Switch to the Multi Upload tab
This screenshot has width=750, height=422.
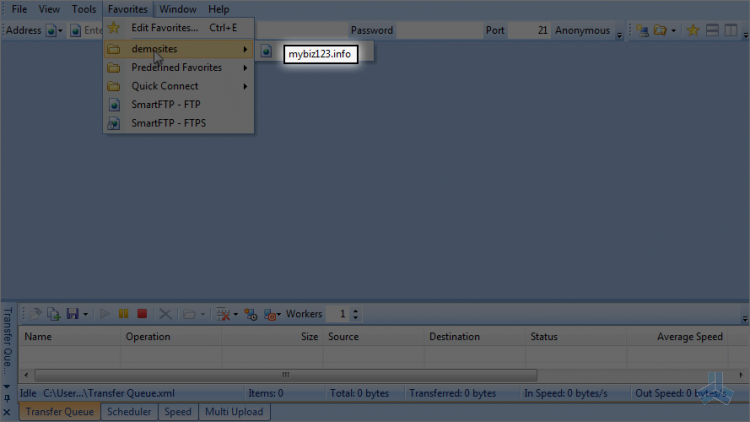pos(234,411)
